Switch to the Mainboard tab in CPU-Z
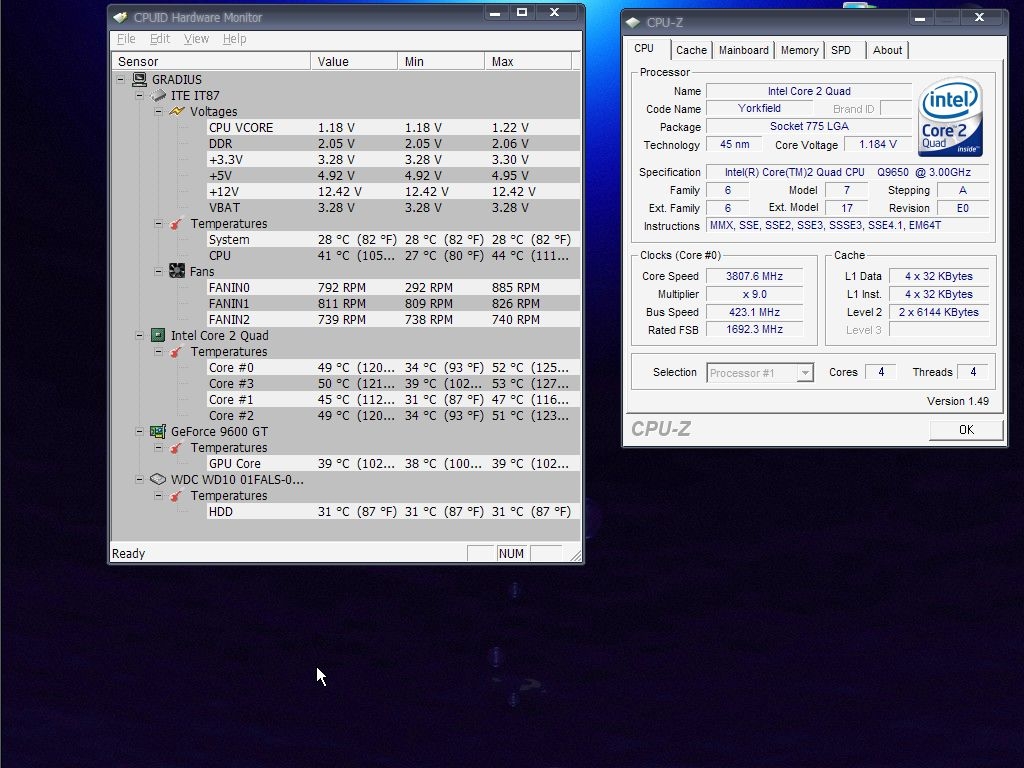 click(744, 50)
